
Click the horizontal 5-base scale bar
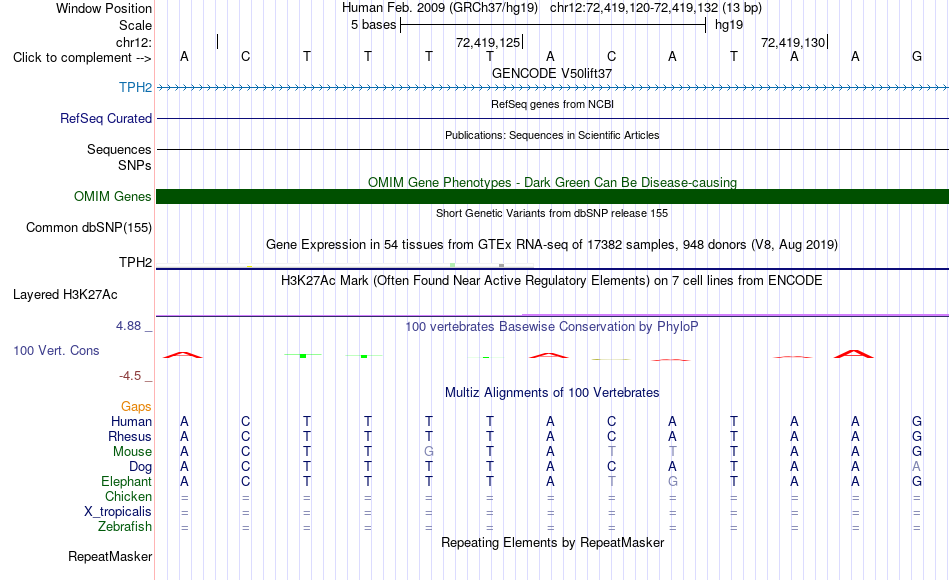pyautogui.click(x=553, y=25)
